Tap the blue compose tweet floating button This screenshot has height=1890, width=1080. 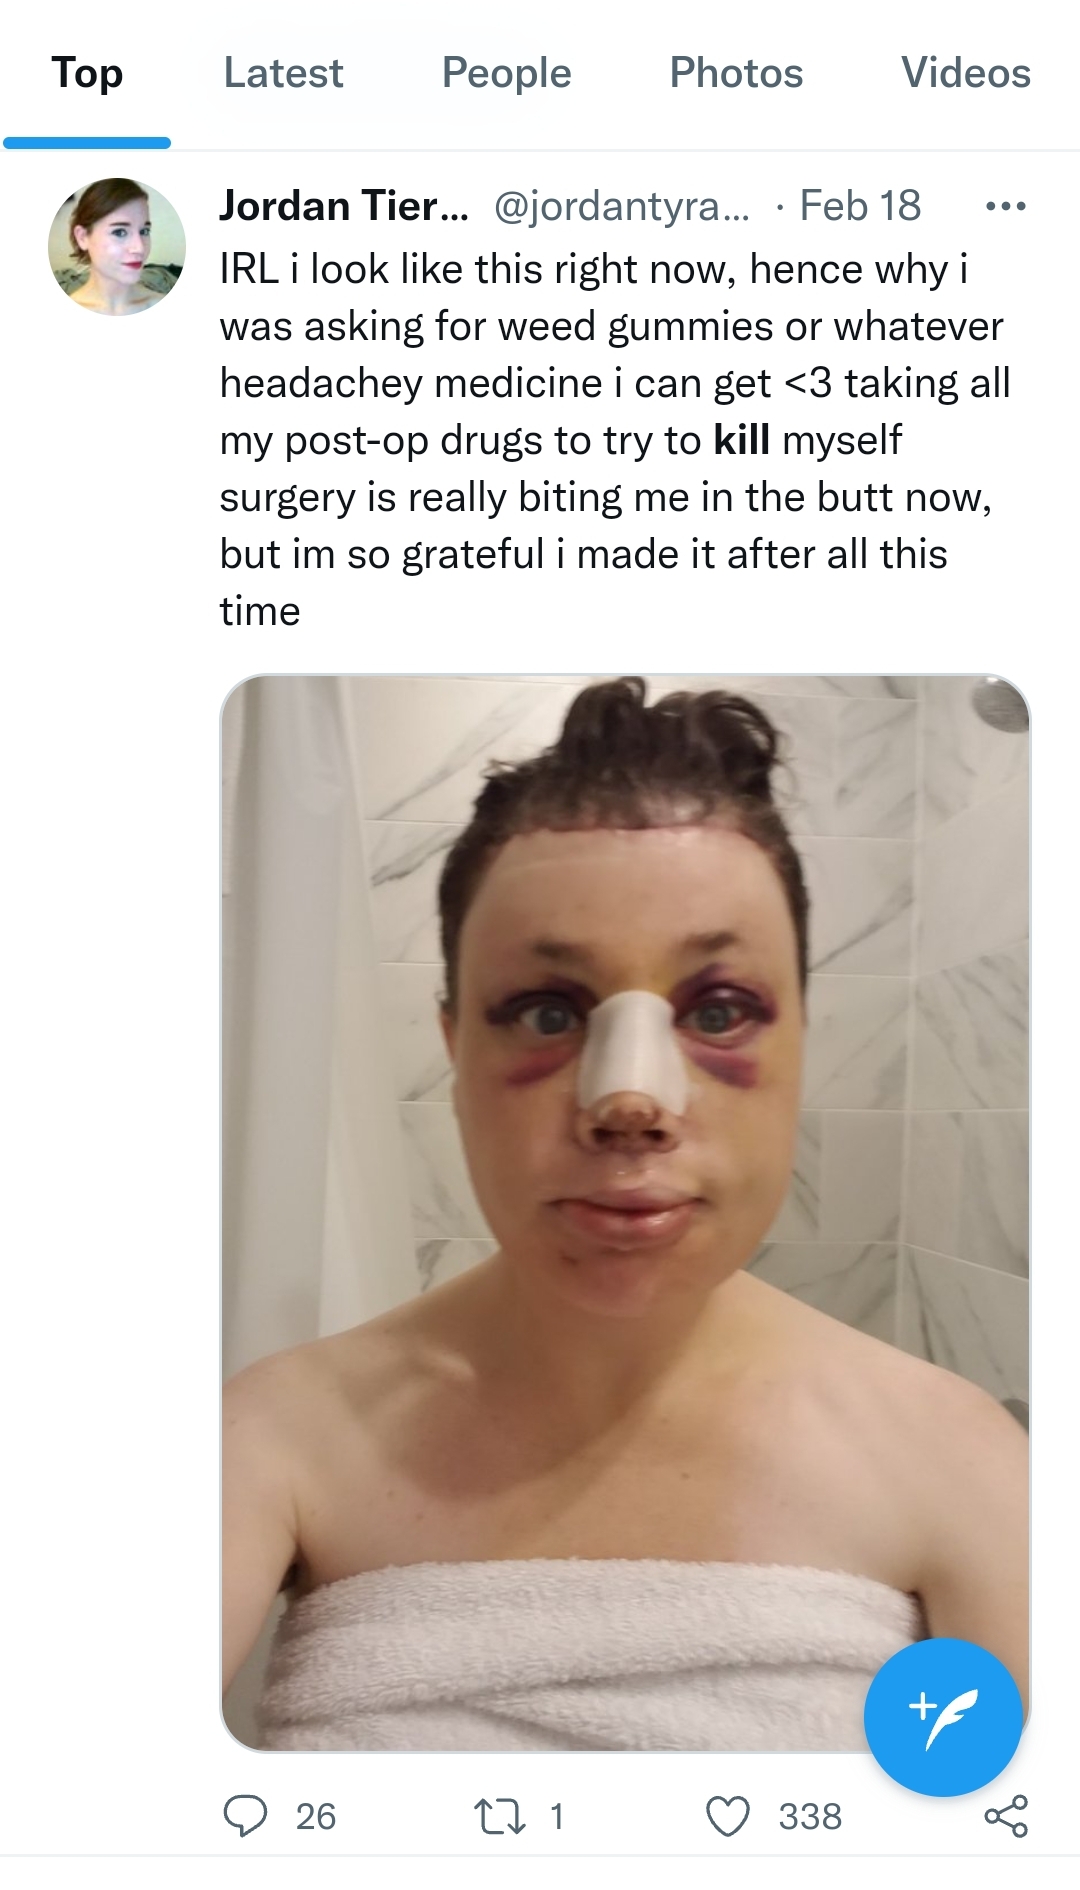(943, 1717)
